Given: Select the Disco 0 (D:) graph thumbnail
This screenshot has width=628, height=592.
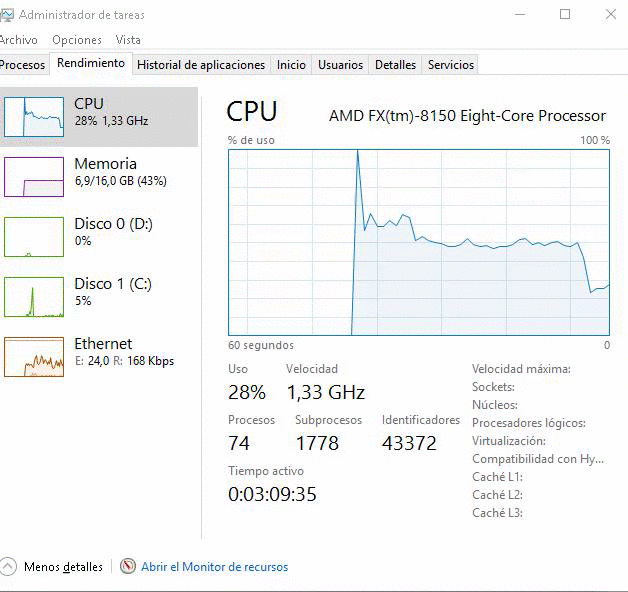Looking at the screenshot, I should (34, 236).
